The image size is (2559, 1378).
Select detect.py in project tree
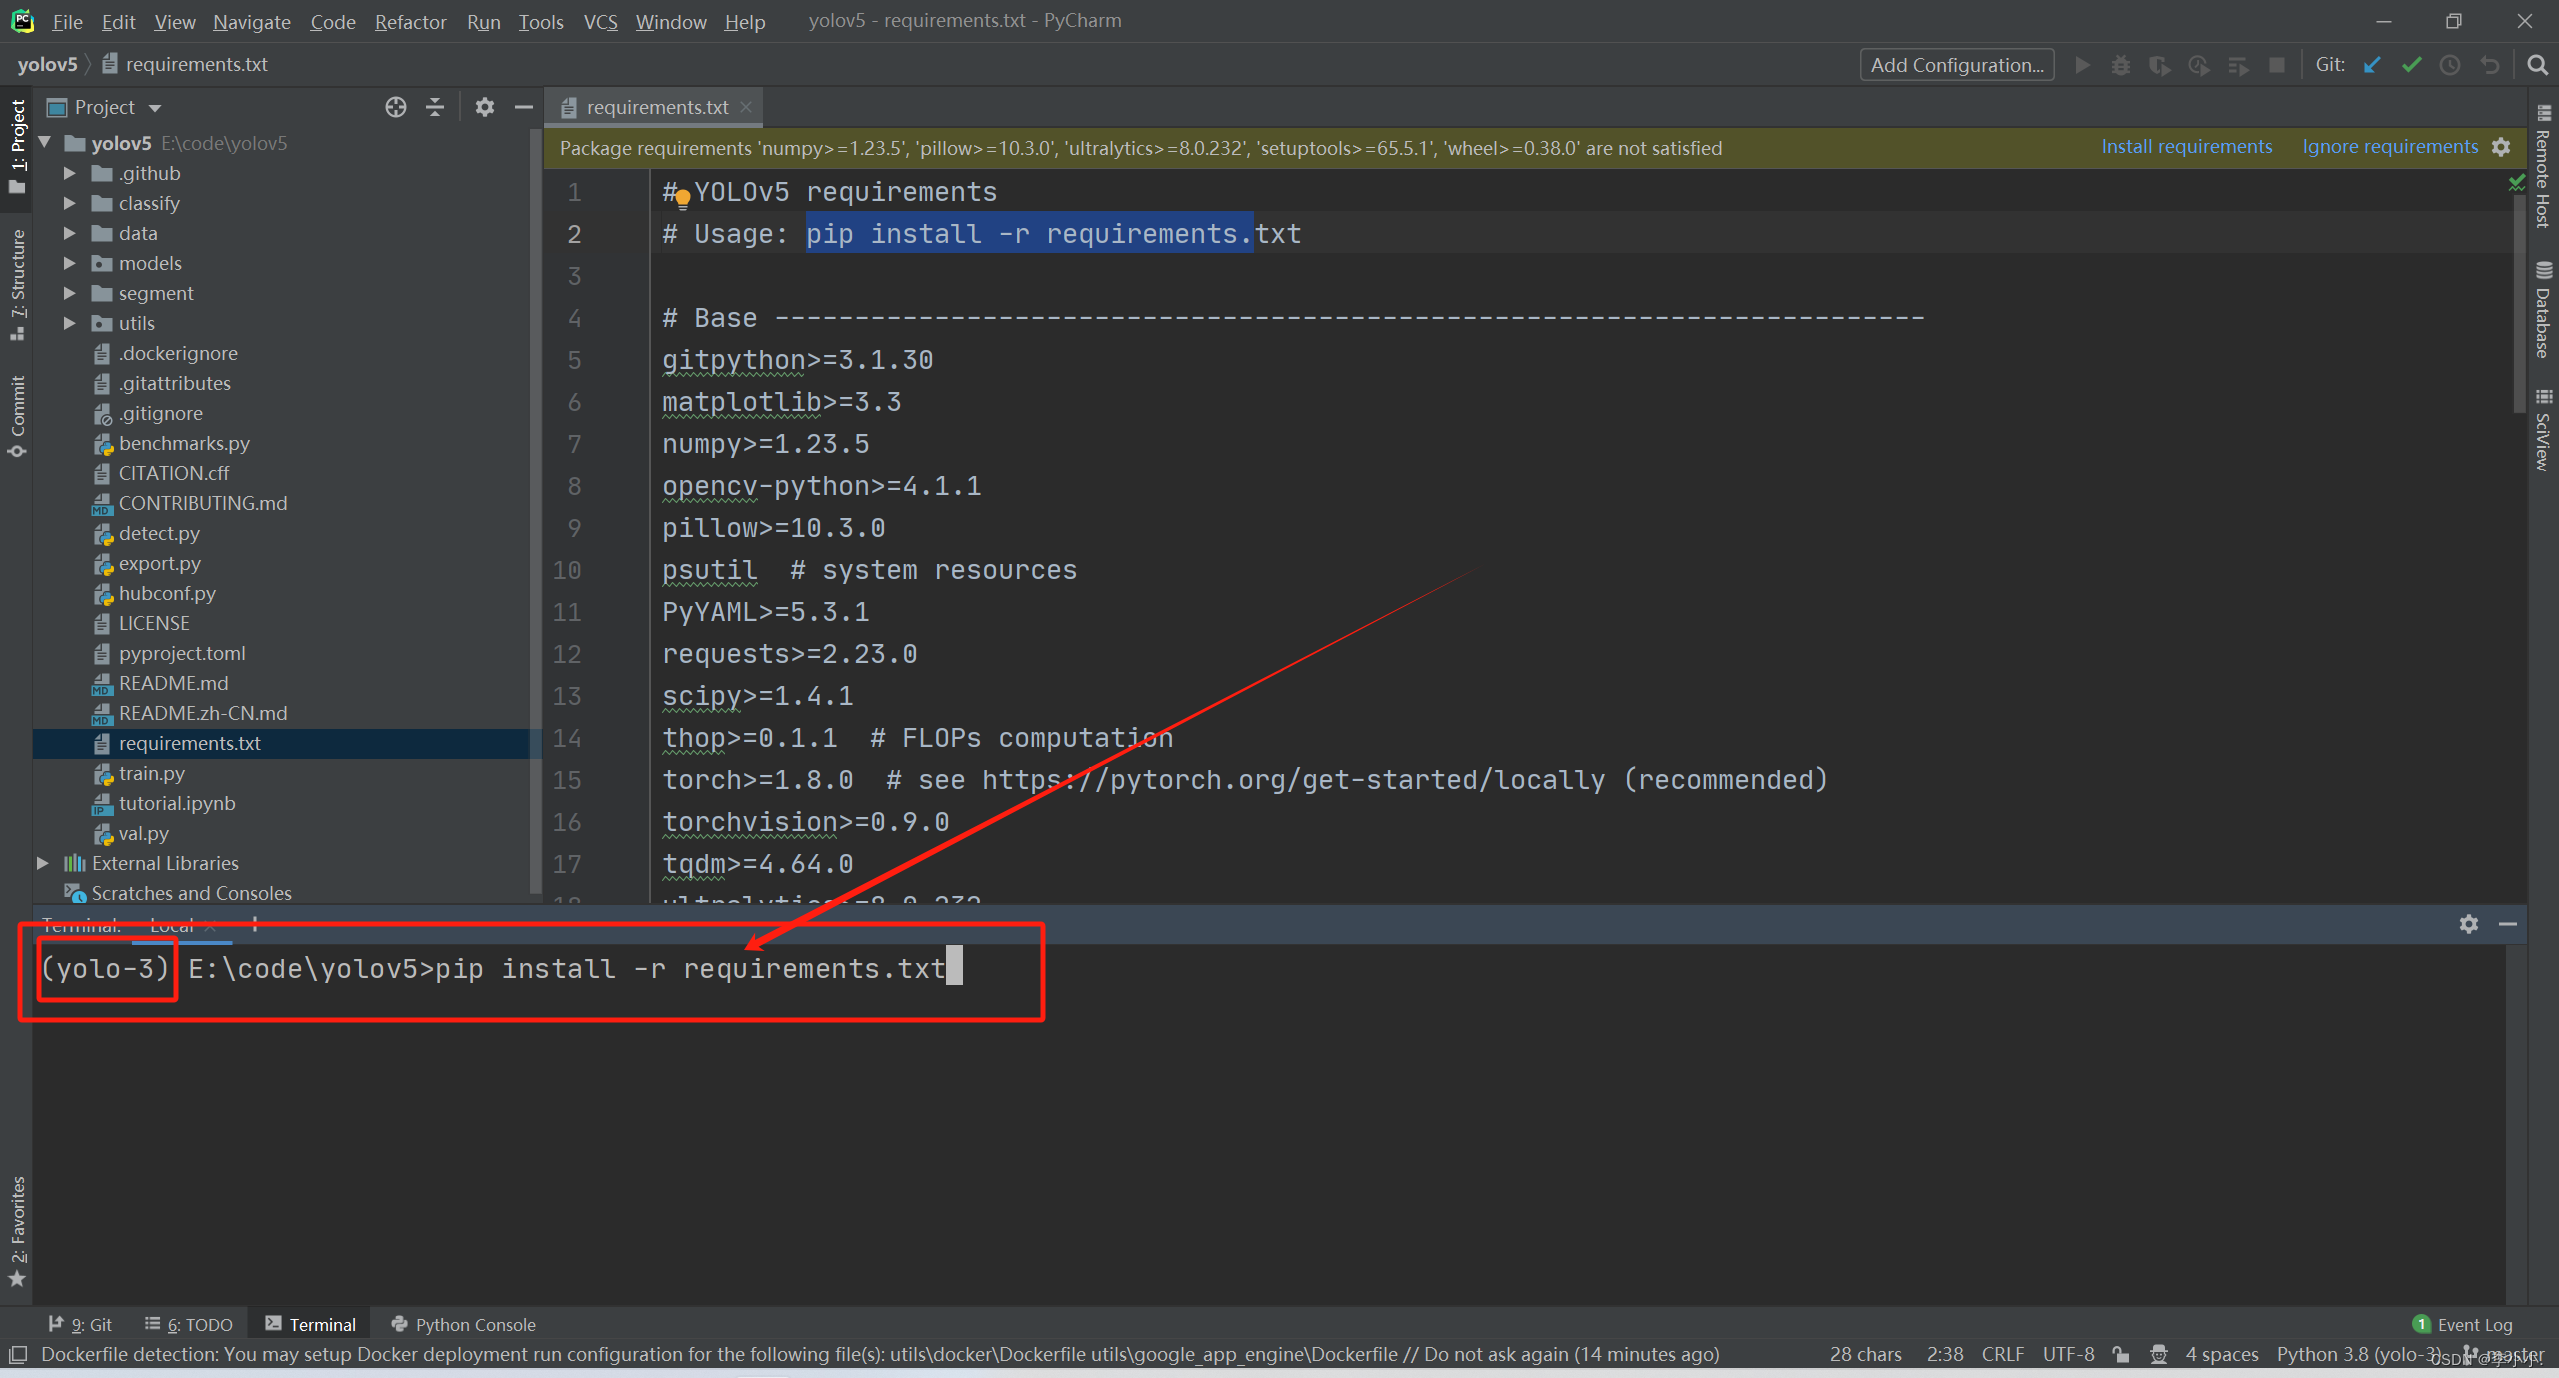[x=159, y=533]
